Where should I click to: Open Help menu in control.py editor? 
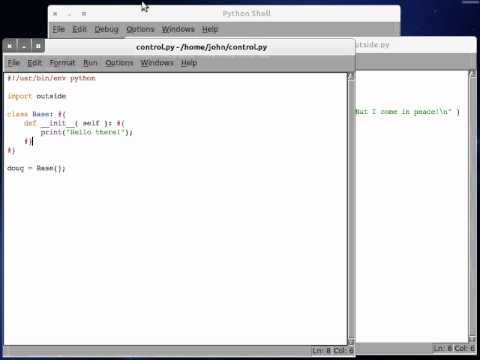click(189, 63)
